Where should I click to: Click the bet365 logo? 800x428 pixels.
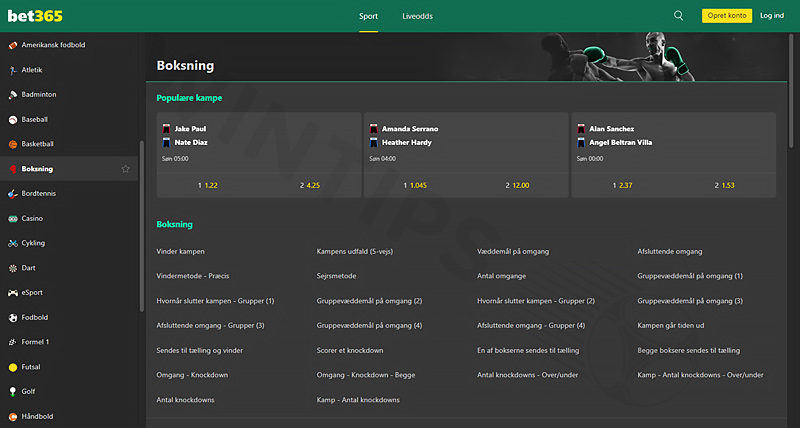pos(35,16)
